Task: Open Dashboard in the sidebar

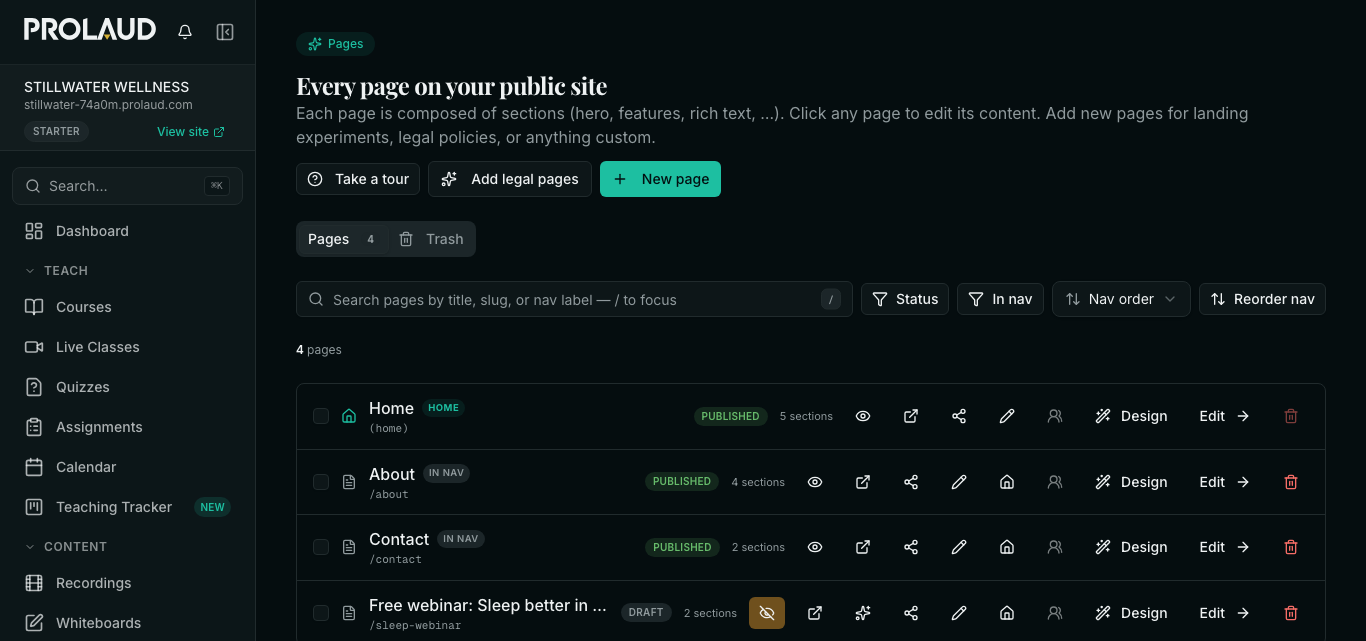Action: (x=128, y=231)
